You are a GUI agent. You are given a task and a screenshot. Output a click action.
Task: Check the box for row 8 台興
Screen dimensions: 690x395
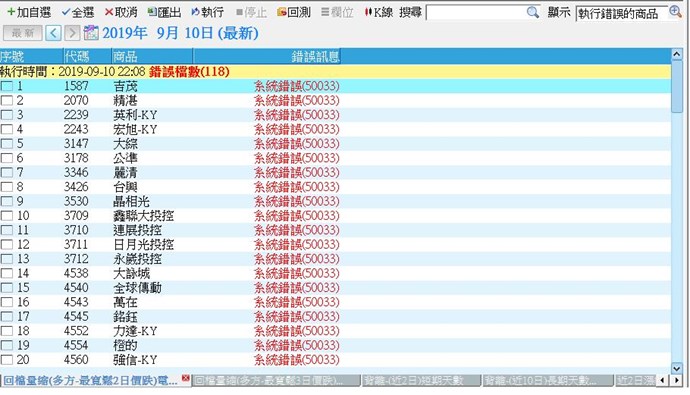(7, 187)
